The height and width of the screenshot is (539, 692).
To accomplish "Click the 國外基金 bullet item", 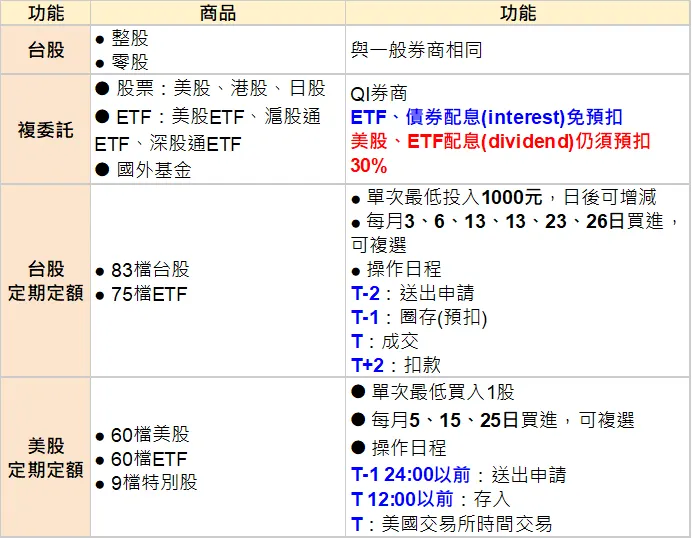I will [154, 170].
